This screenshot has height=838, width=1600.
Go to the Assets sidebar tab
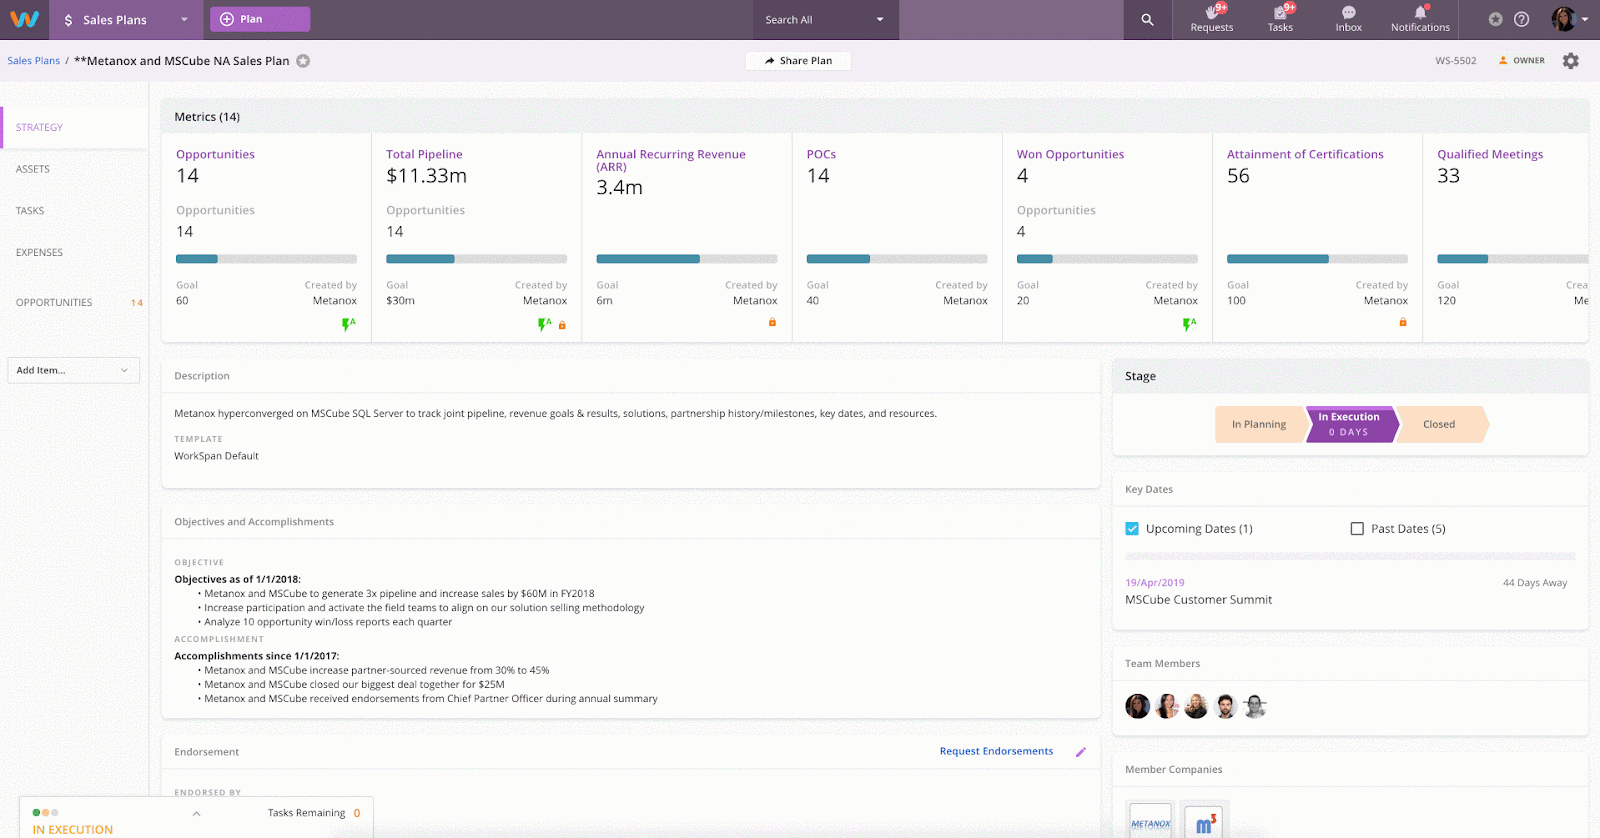(x=33, y=170)
